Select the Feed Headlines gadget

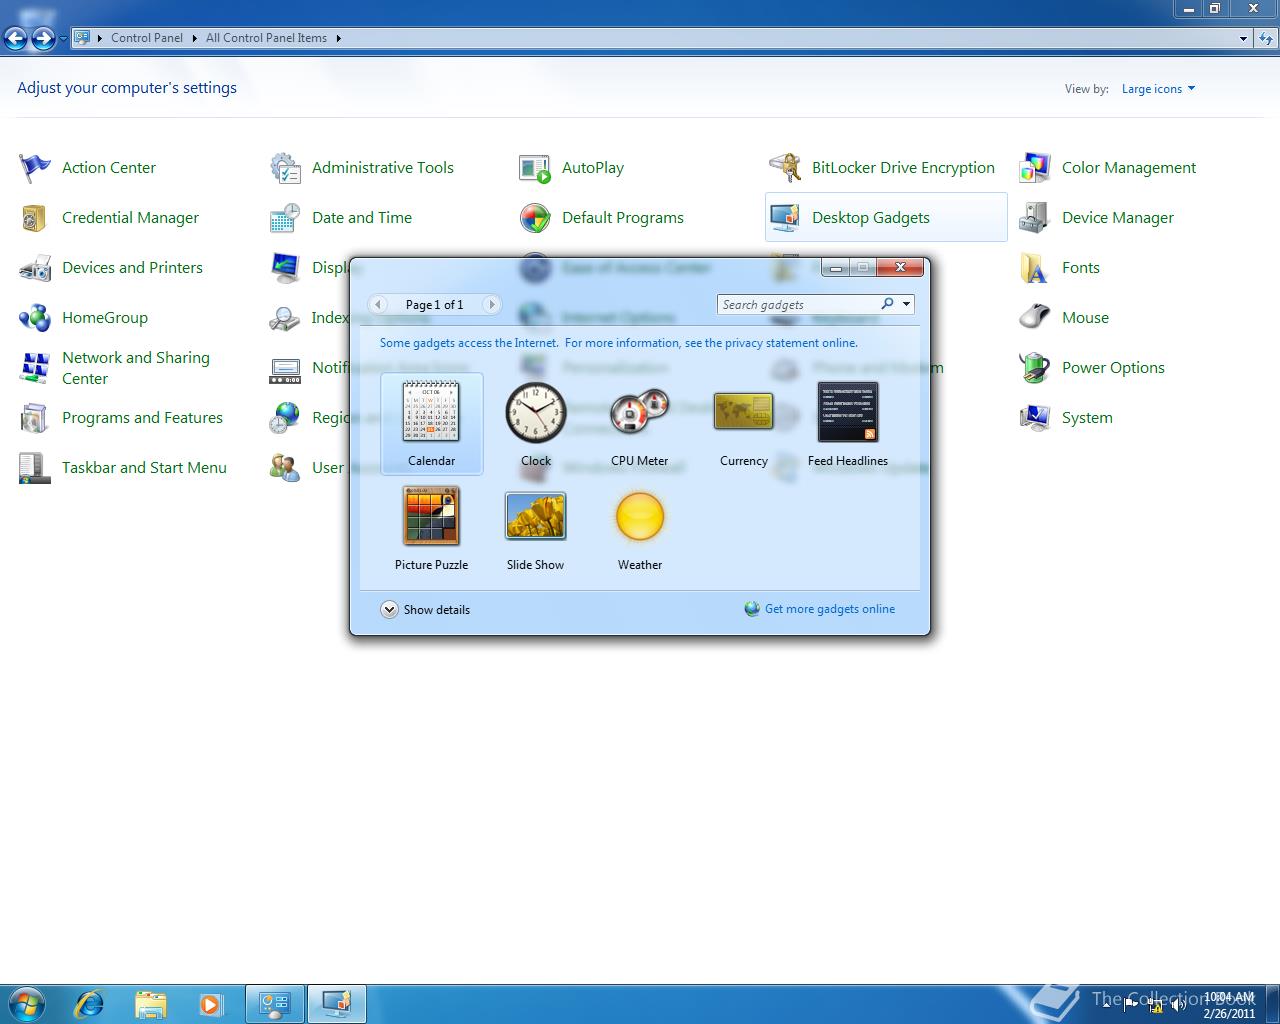(x=847, y=412)
